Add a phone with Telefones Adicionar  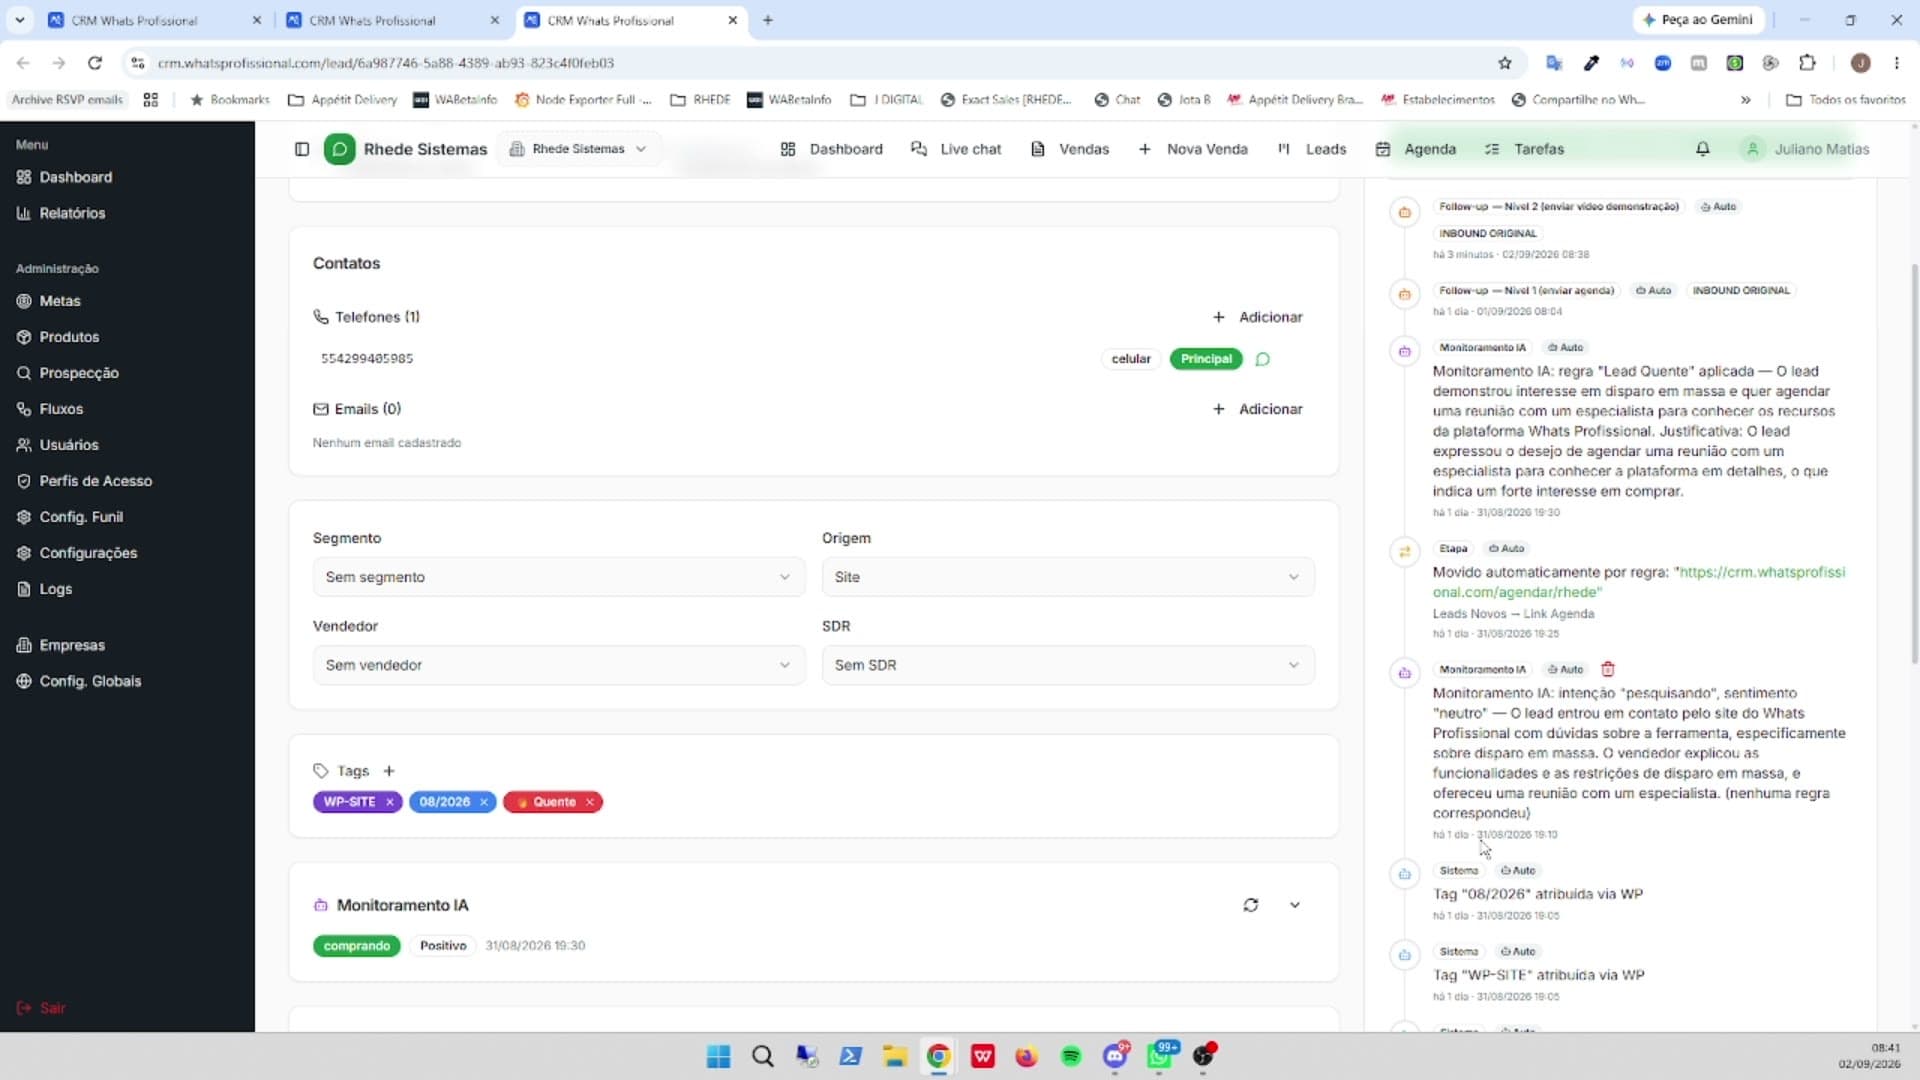(x=1257, y=317)
